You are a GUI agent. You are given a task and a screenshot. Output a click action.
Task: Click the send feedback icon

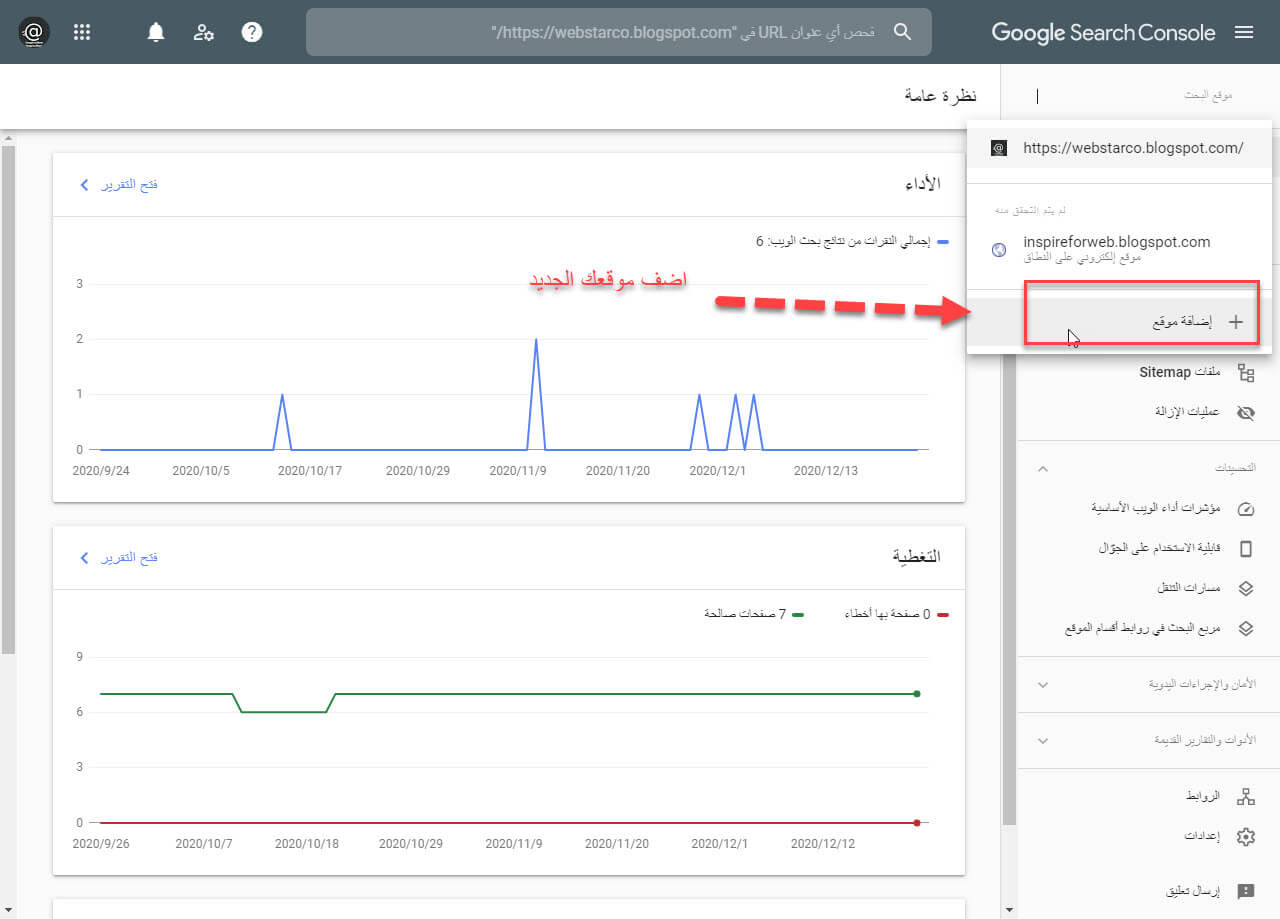click(x=1245, y=890)
